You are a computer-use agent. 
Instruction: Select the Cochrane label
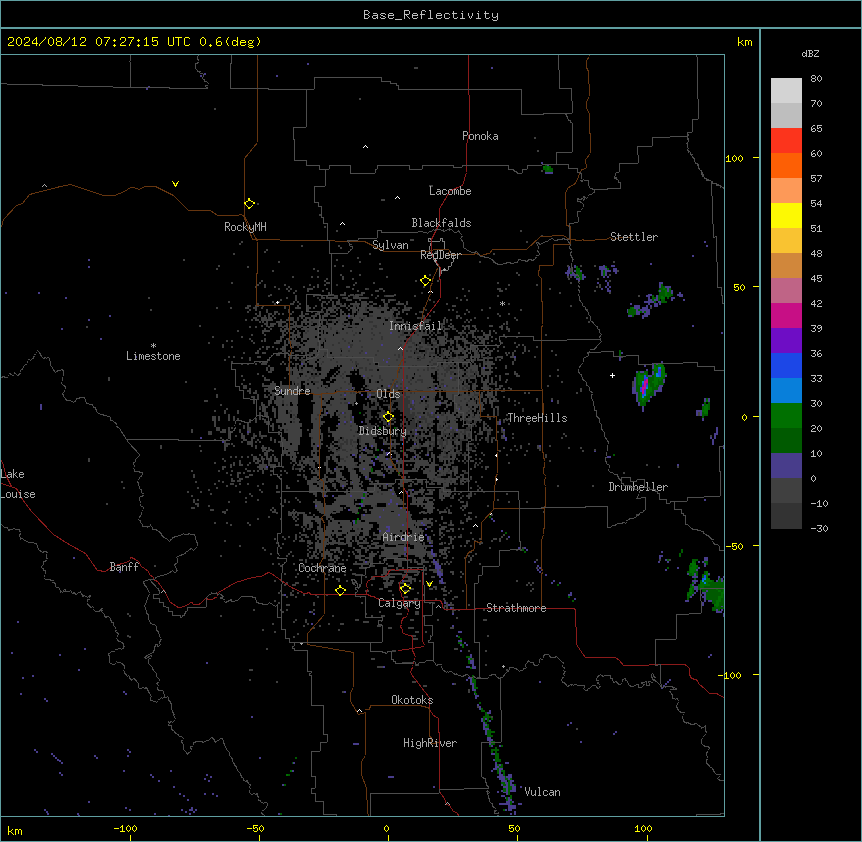coord(322,568)
